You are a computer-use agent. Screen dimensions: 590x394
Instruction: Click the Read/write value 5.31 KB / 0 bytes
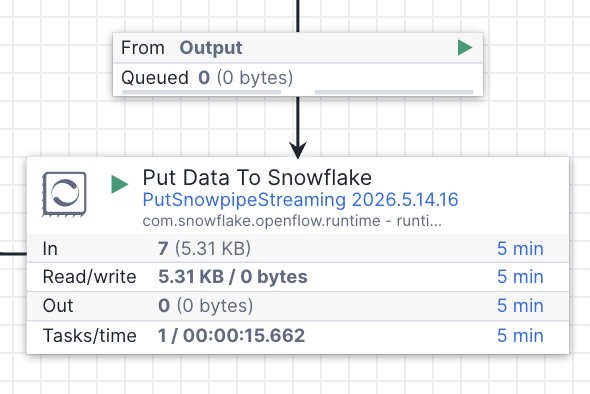[x=233, y=277]
